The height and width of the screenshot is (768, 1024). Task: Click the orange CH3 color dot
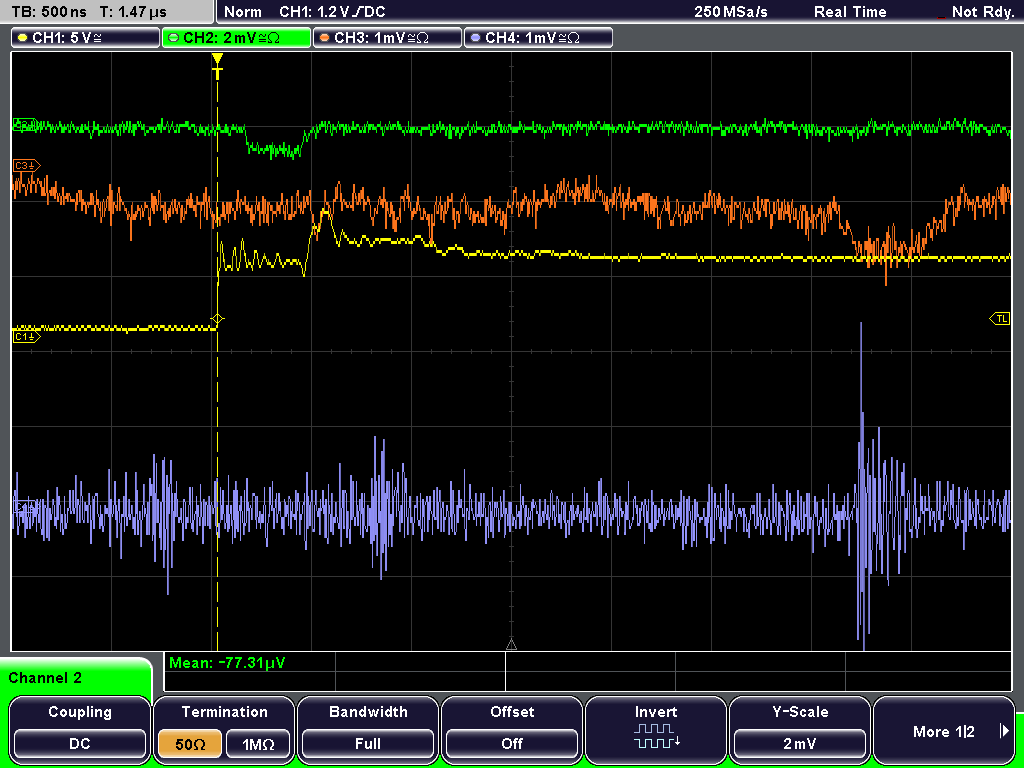click(325, 38)
